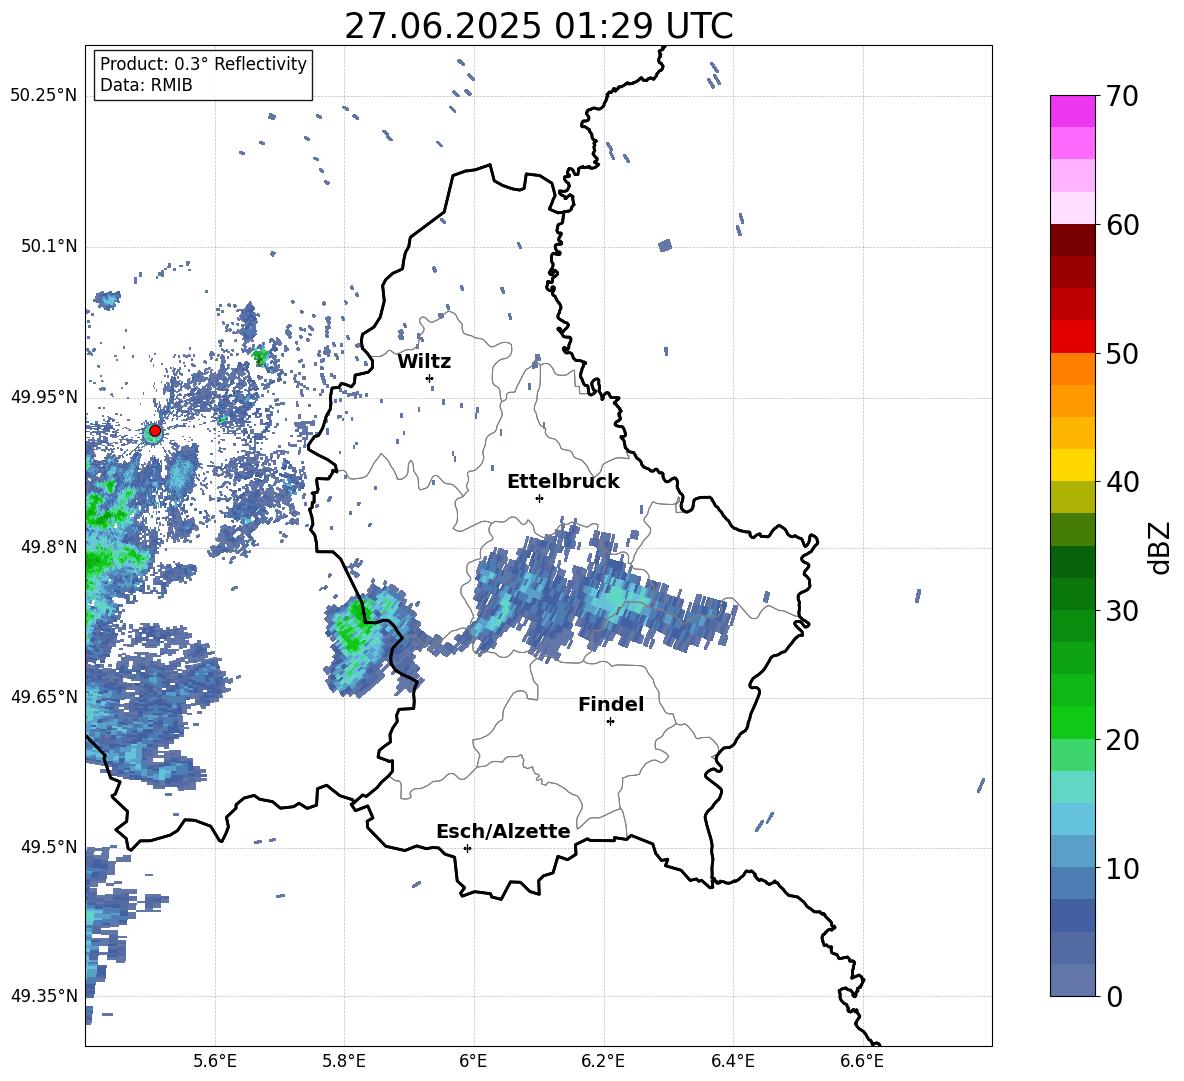Viewport: 1184px width, 1081px height.
Task: Click the Wiltz station cross marker
Action: pyautogui.click(x=430, y=378)
